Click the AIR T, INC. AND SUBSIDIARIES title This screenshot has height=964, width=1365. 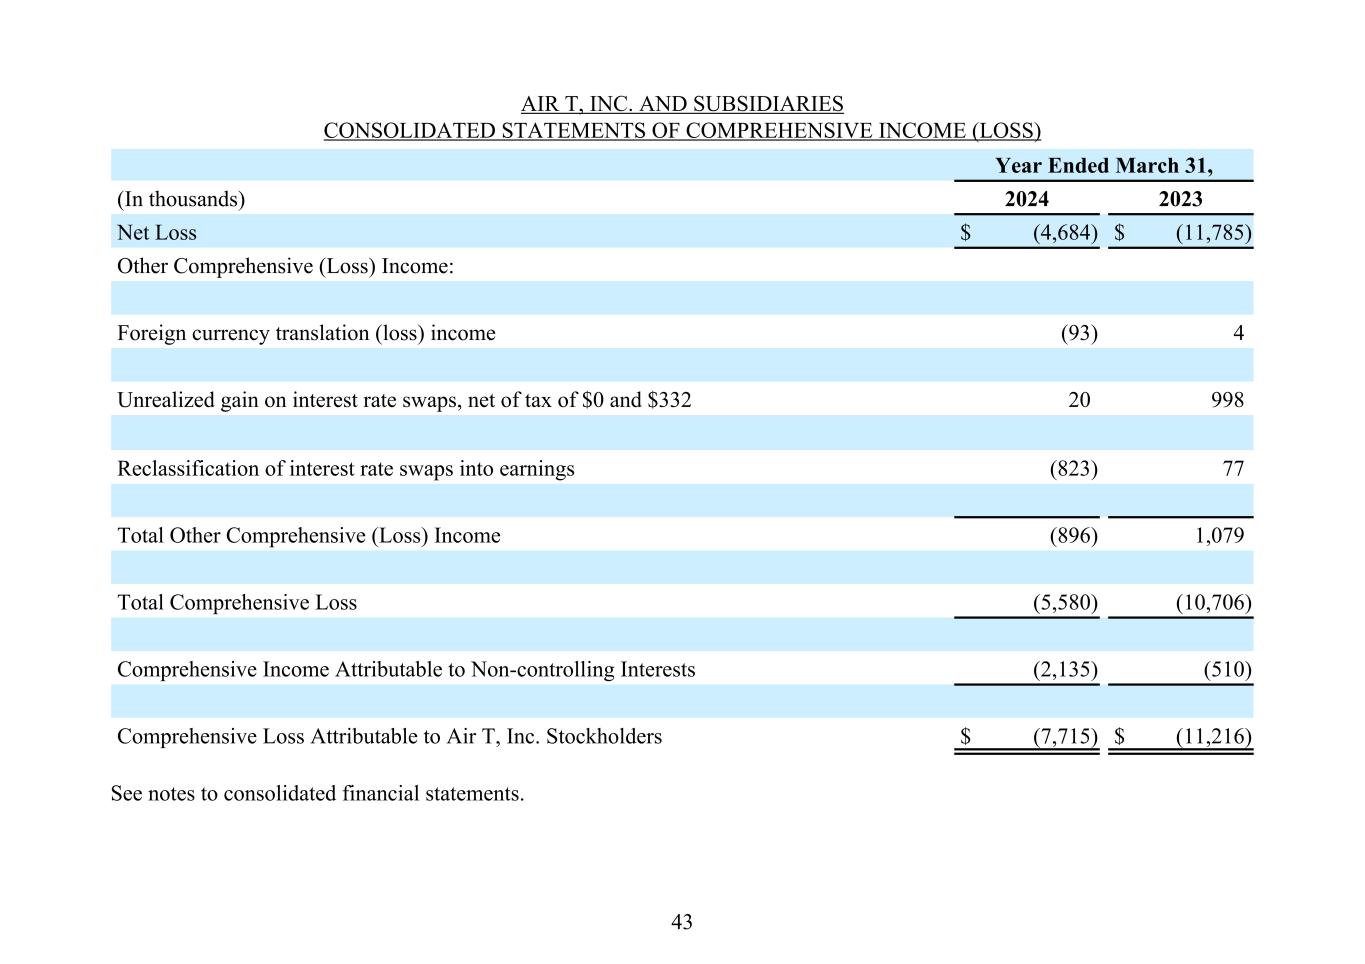[682, 104]
